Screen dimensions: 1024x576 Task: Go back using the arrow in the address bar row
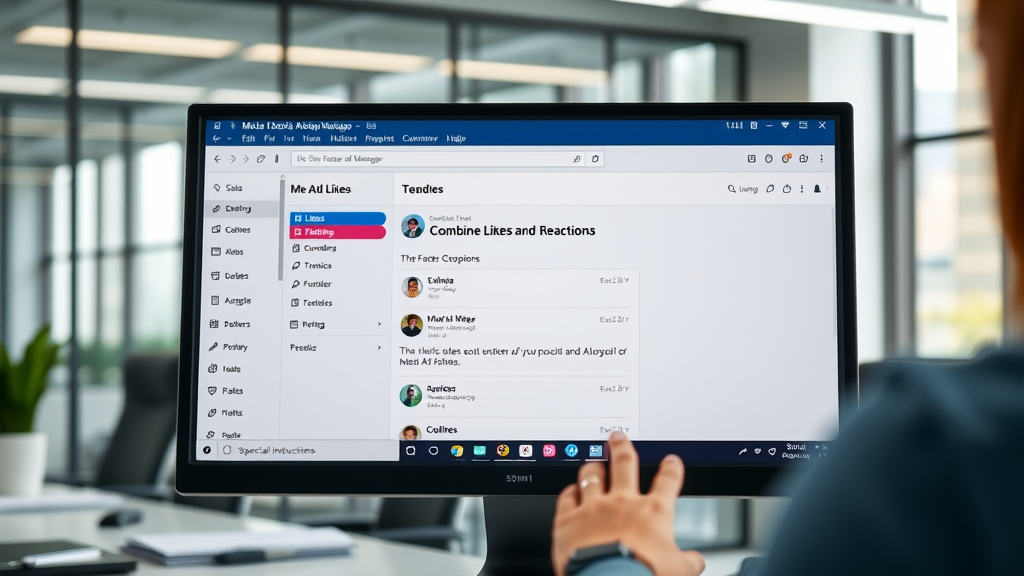click(217, 159)
